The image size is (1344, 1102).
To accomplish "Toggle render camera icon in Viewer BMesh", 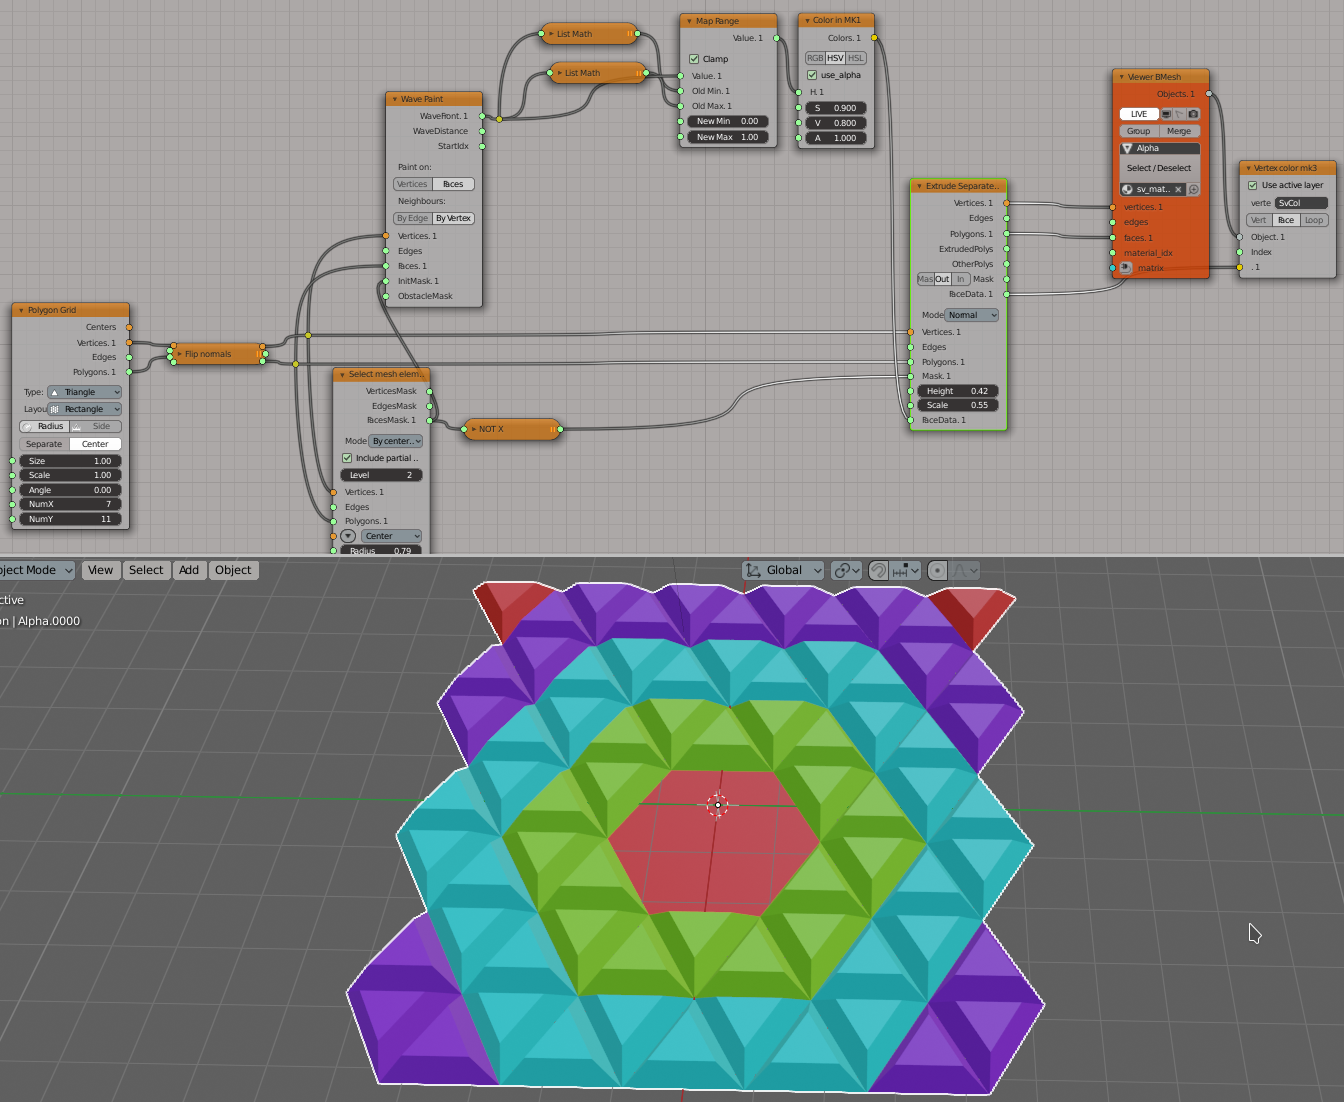I will tap(1193, 114).
